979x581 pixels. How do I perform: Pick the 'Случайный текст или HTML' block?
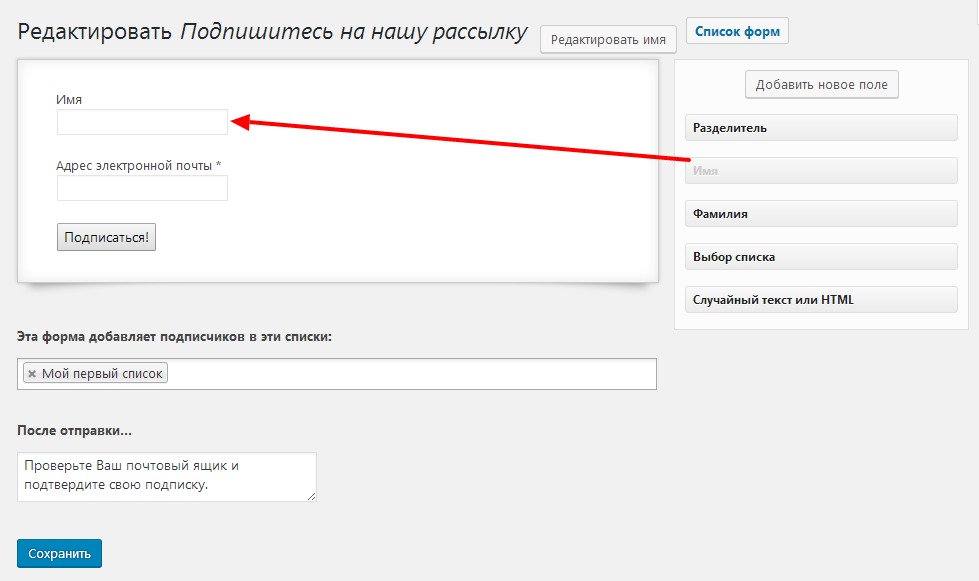point(821,300)
